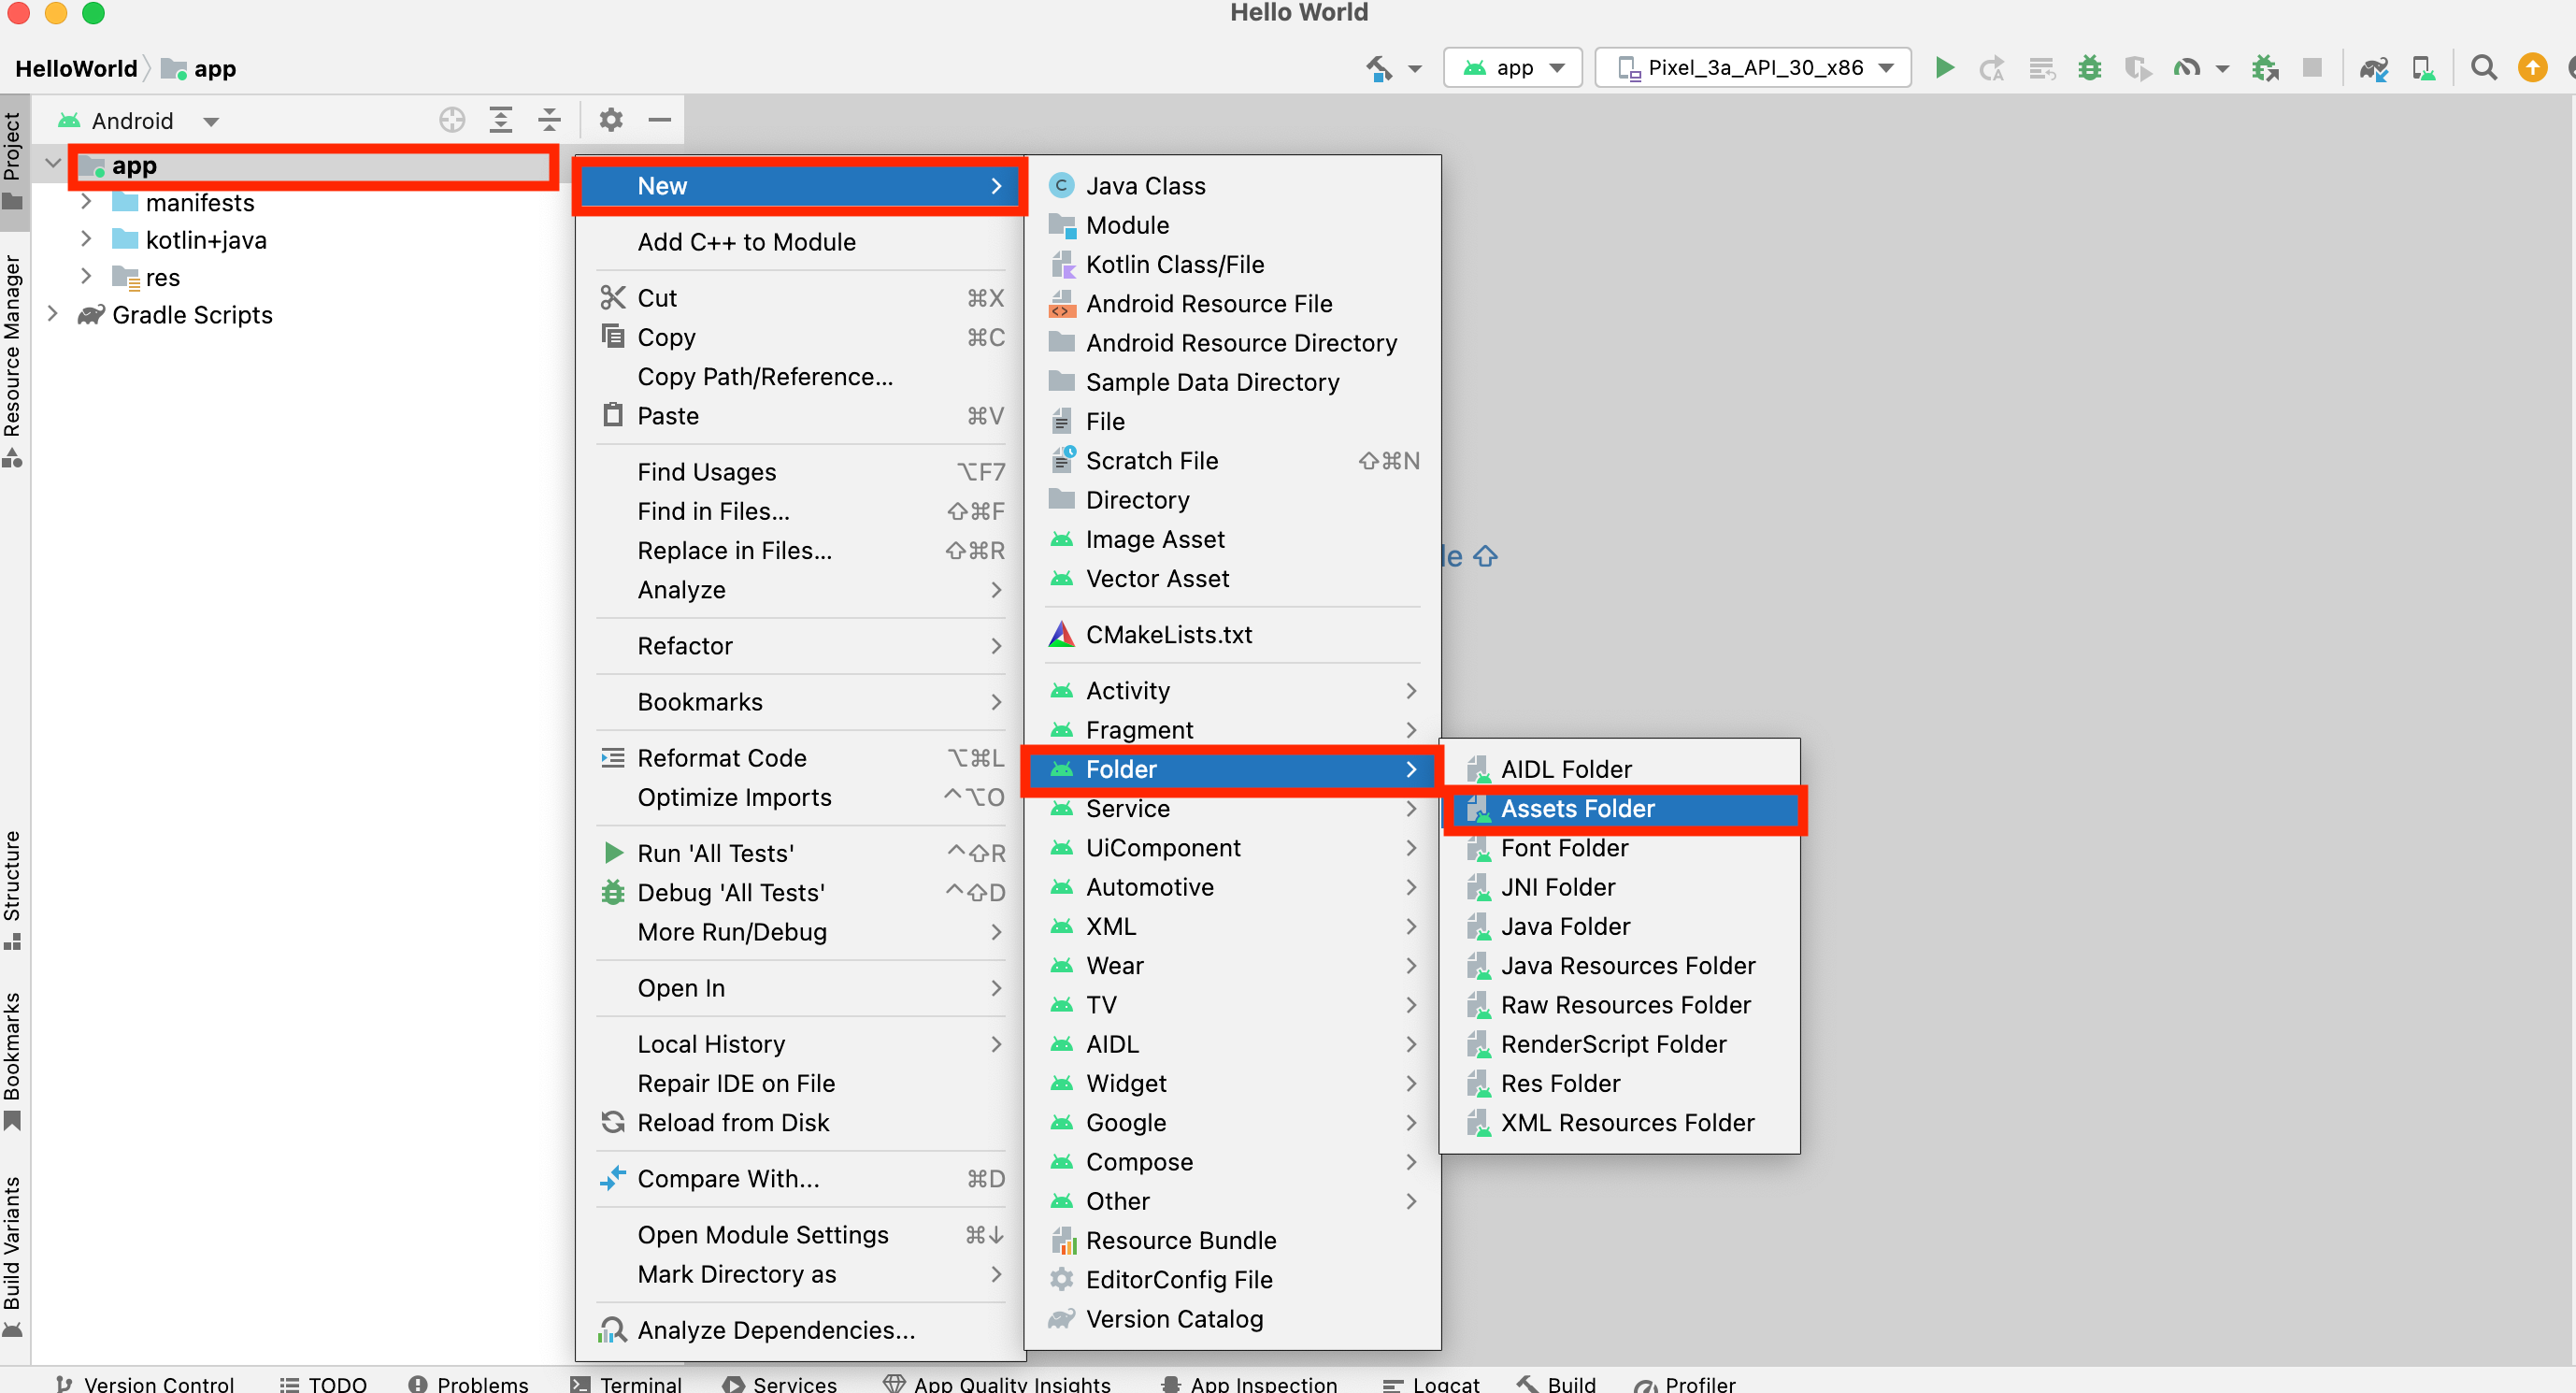Open the Pixel_3a_API_30_x86 device dropdown
2576x1393 pixels.
point(1754,68)
